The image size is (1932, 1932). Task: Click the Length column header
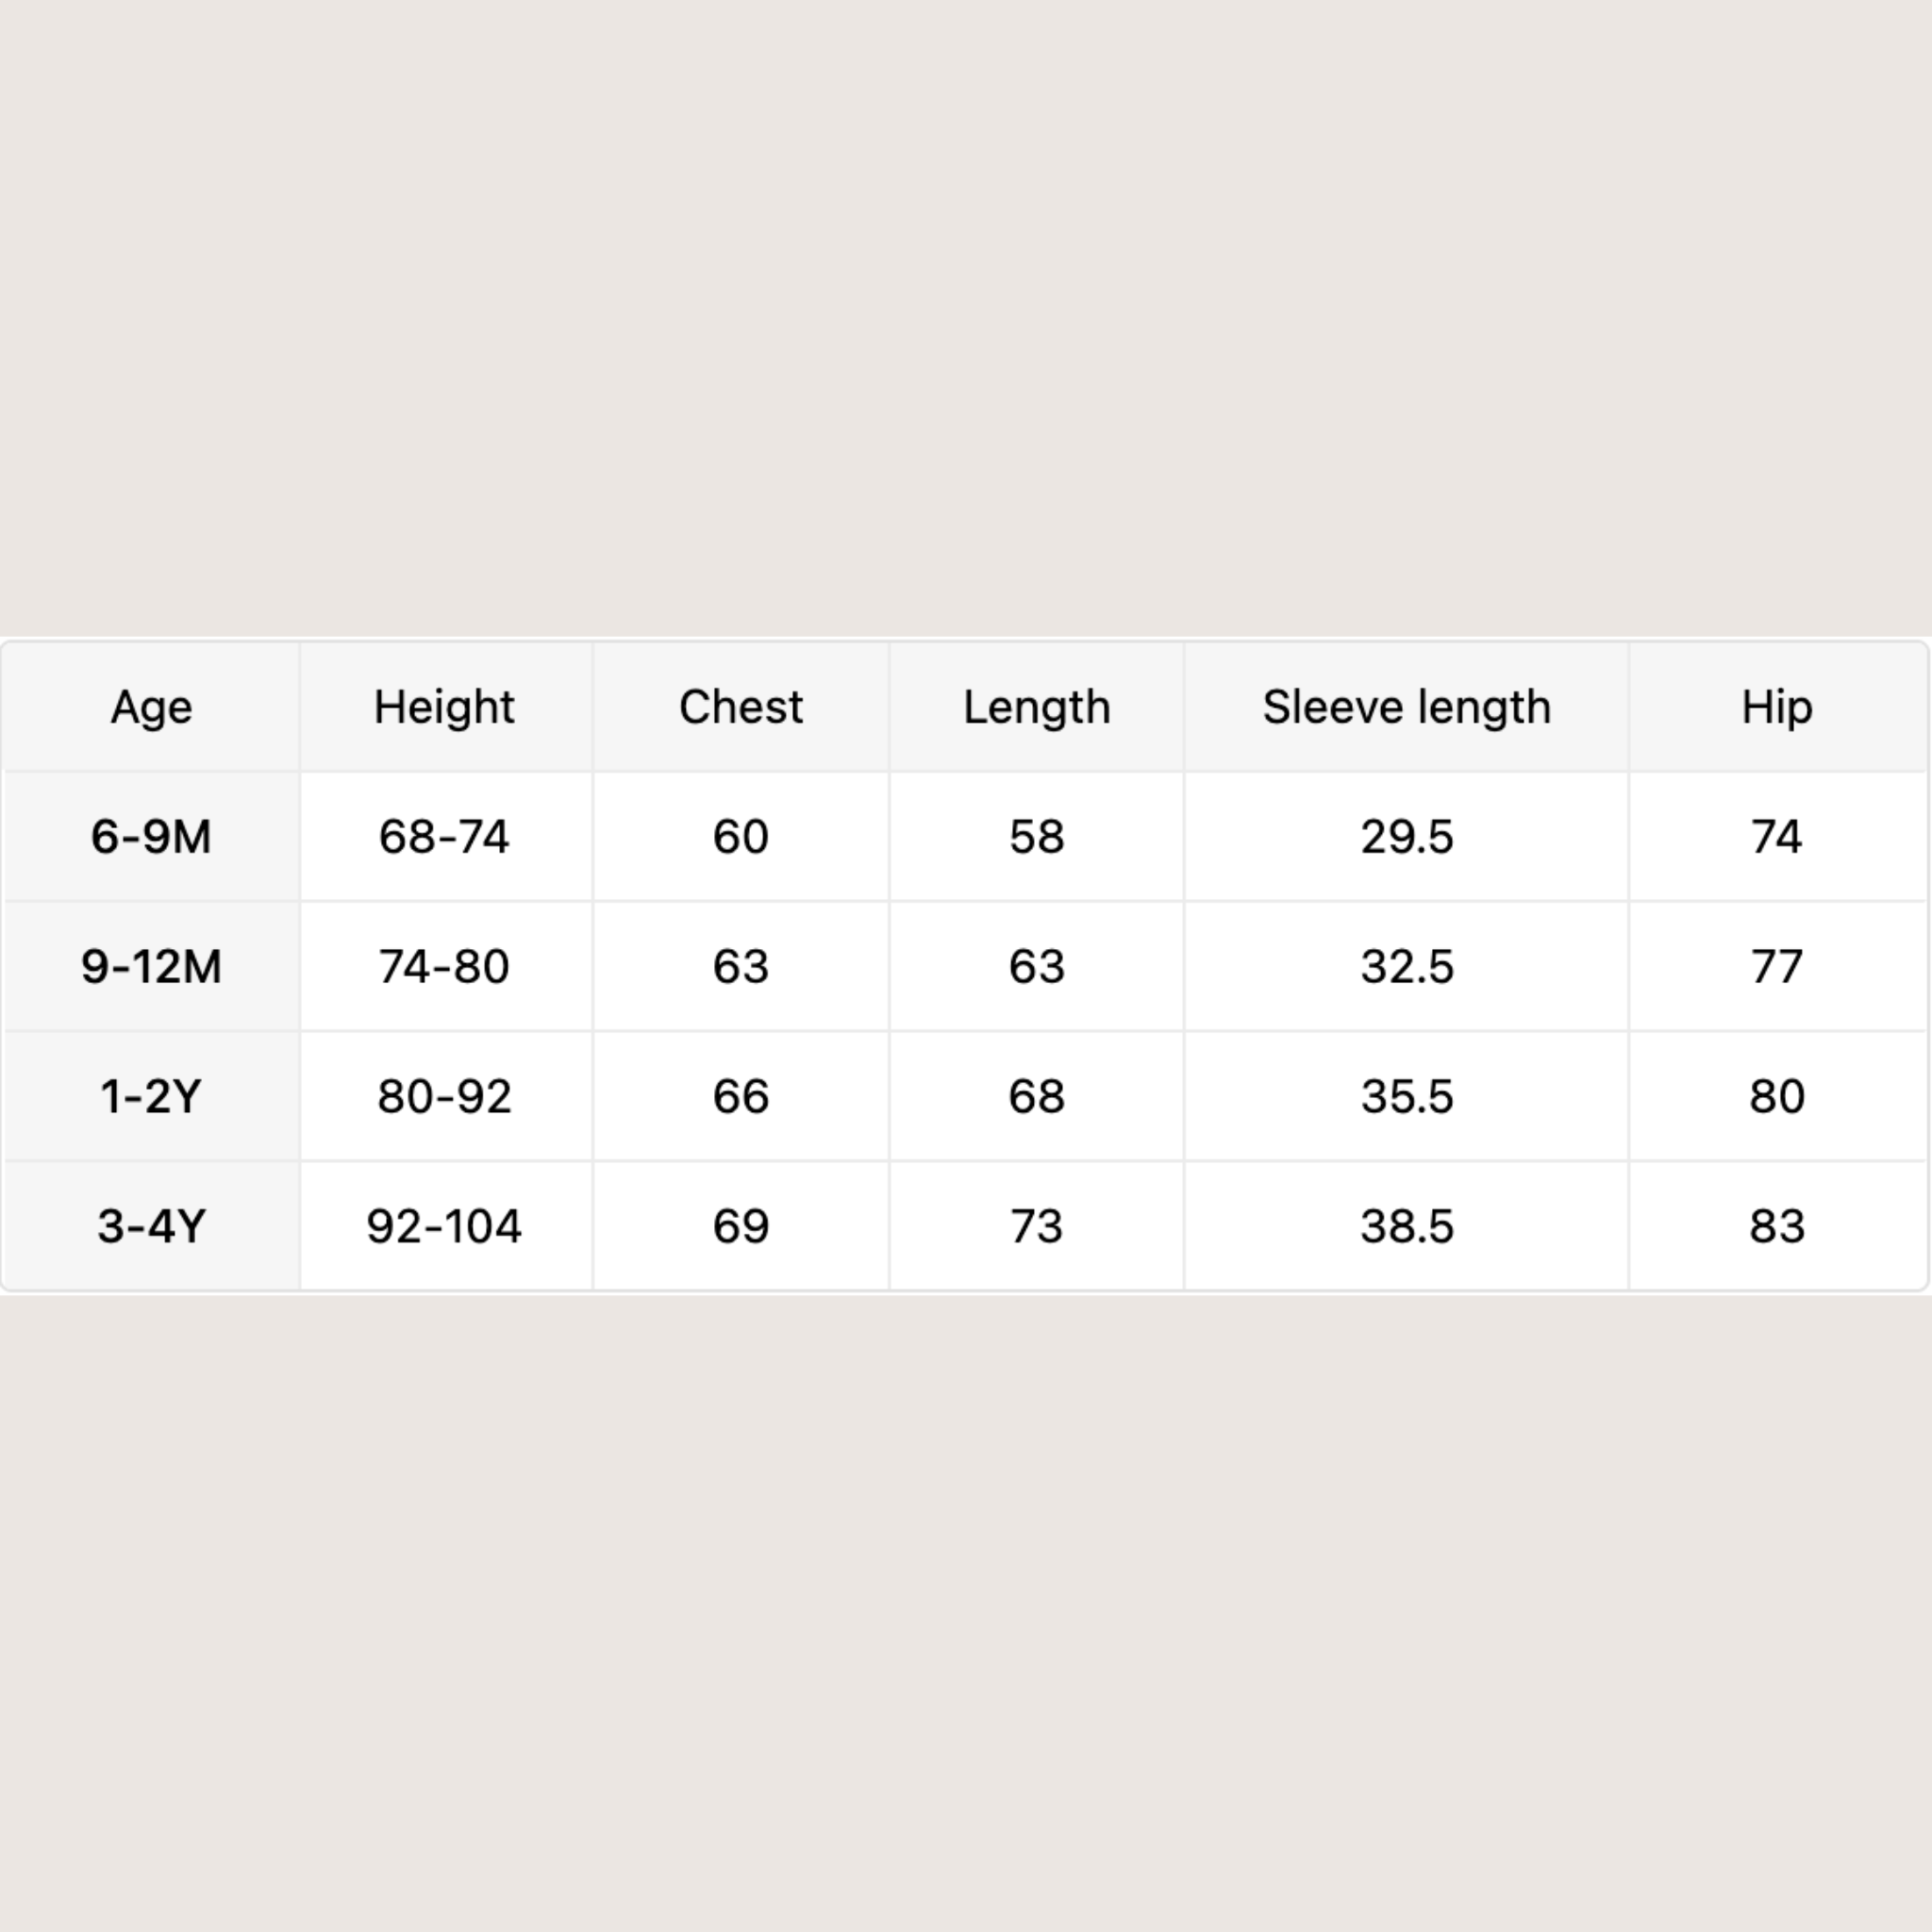[1036, 707]
